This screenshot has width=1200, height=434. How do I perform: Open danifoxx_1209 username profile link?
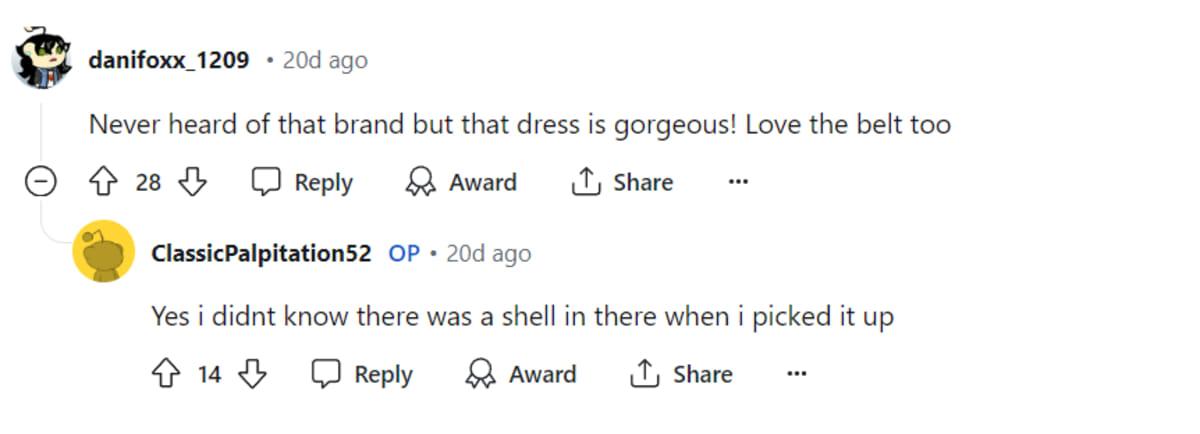coord(169,60)
